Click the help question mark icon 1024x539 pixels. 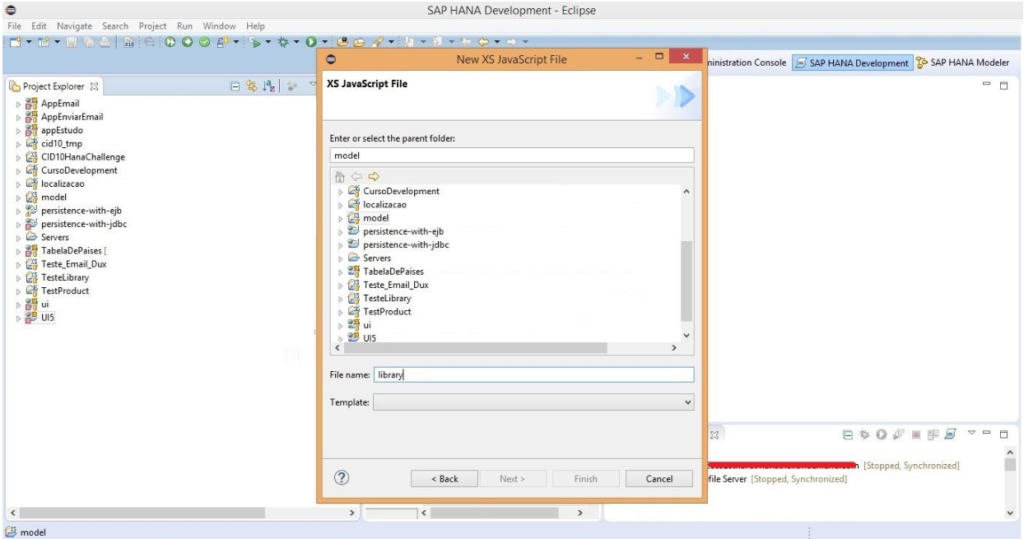(x=341, y=478)
